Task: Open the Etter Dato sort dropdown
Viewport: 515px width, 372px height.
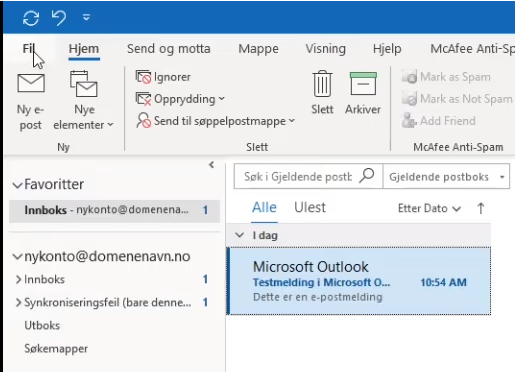Action: pyautogui.click(x=429, y=209)
